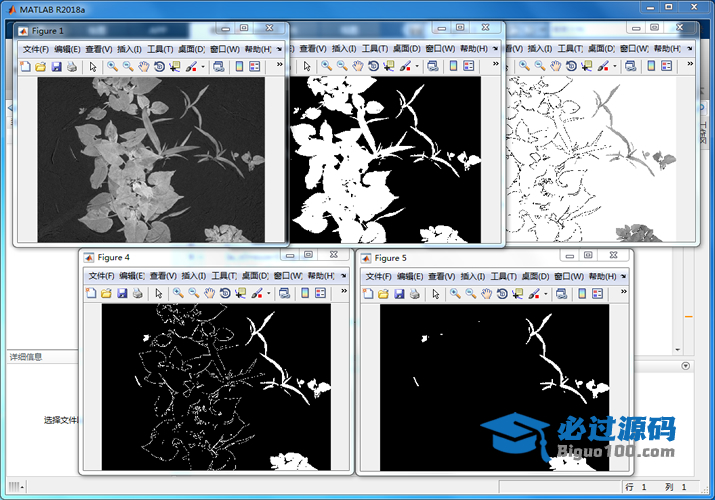Click Link Plot icon in Figure 4
This screenshot has width=715, height=500.
tap(285, 293)
